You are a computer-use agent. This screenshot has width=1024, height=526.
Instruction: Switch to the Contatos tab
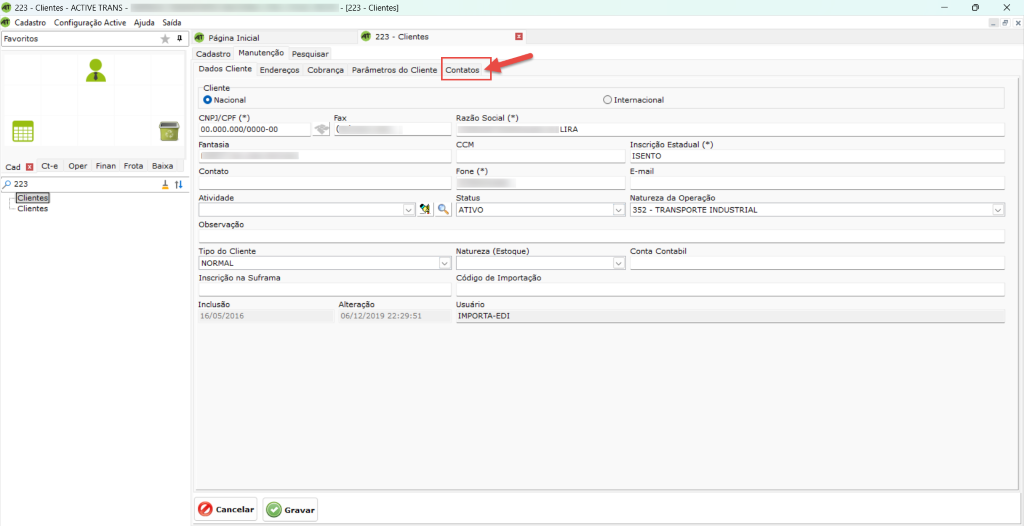(462, 70)
